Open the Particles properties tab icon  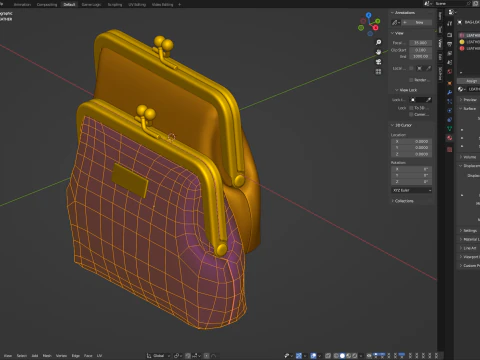click(x=449, y=101)
